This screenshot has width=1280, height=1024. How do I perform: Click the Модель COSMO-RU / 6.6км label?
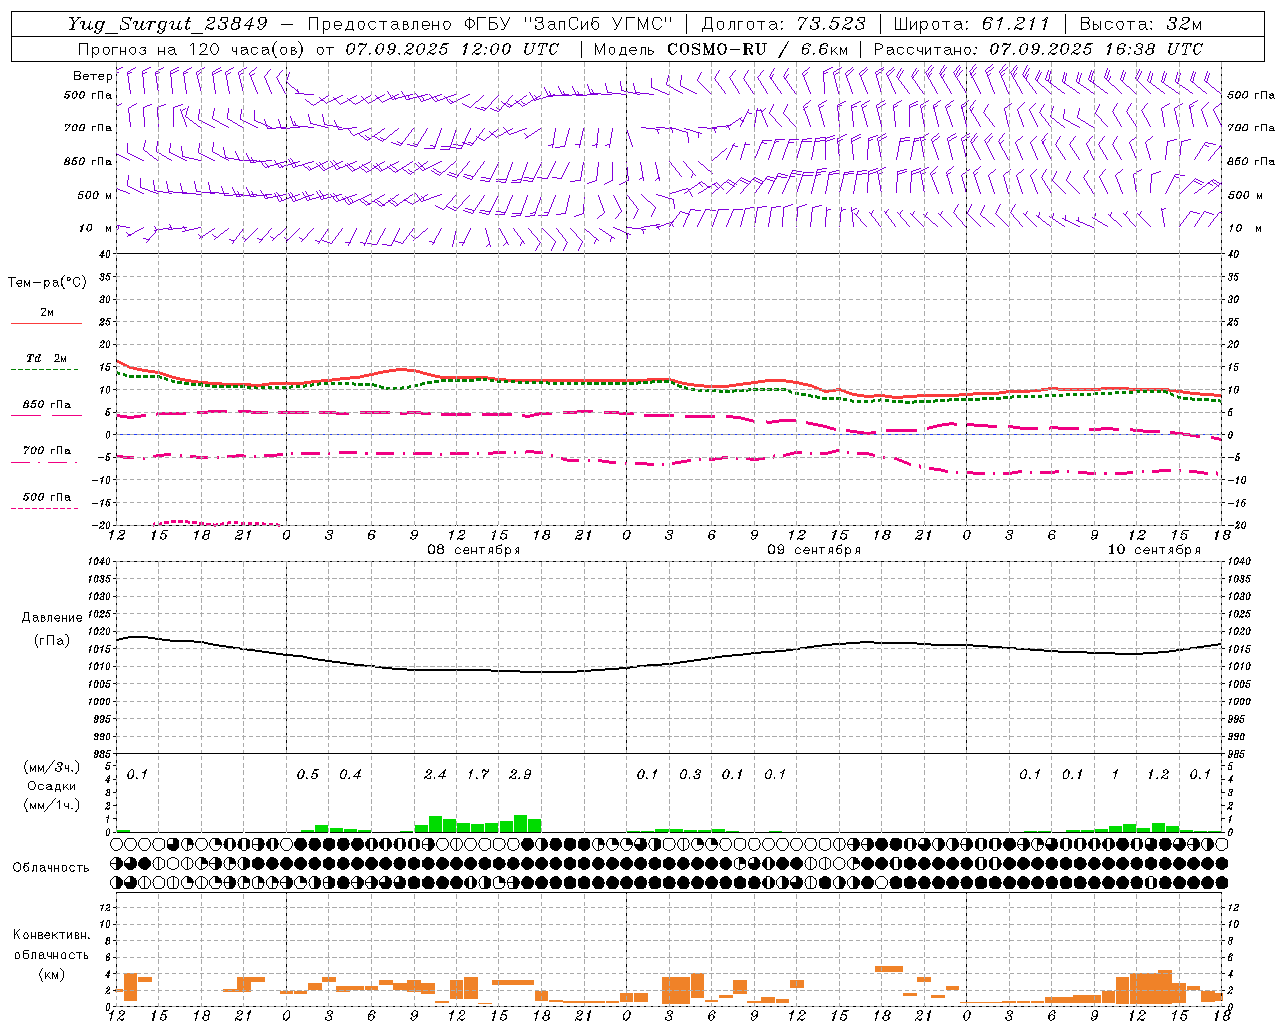[x=721, y=49]
